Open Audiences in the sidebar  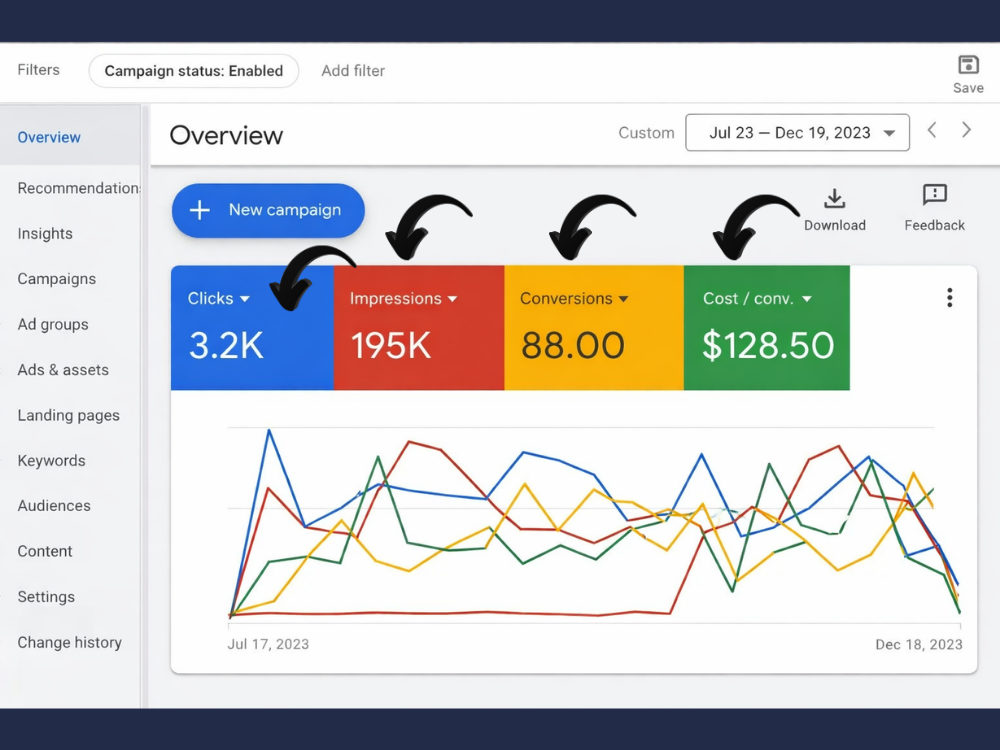[54, 506]
